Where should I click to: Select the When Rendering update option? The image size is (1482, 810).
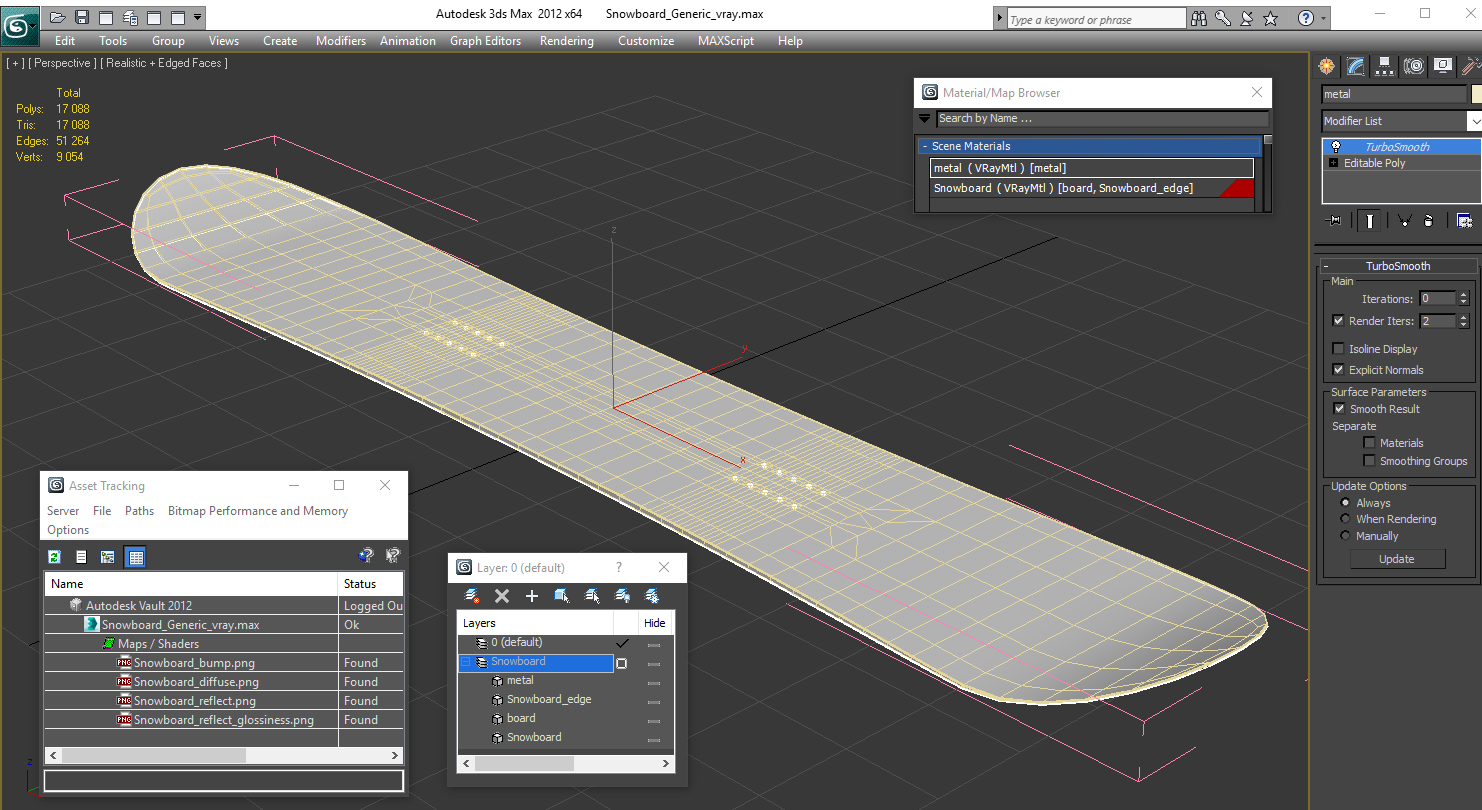(x=1345, y=519)
